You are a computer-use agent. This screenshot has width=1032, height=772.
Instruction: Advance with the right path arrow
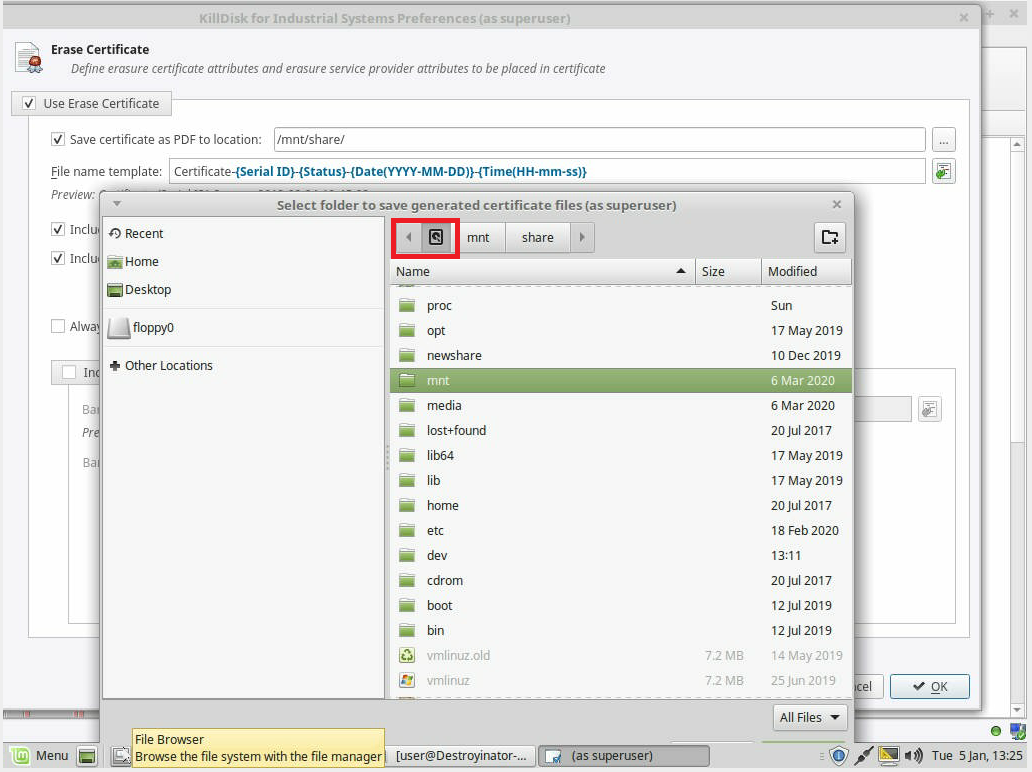(x=582, y=237)
